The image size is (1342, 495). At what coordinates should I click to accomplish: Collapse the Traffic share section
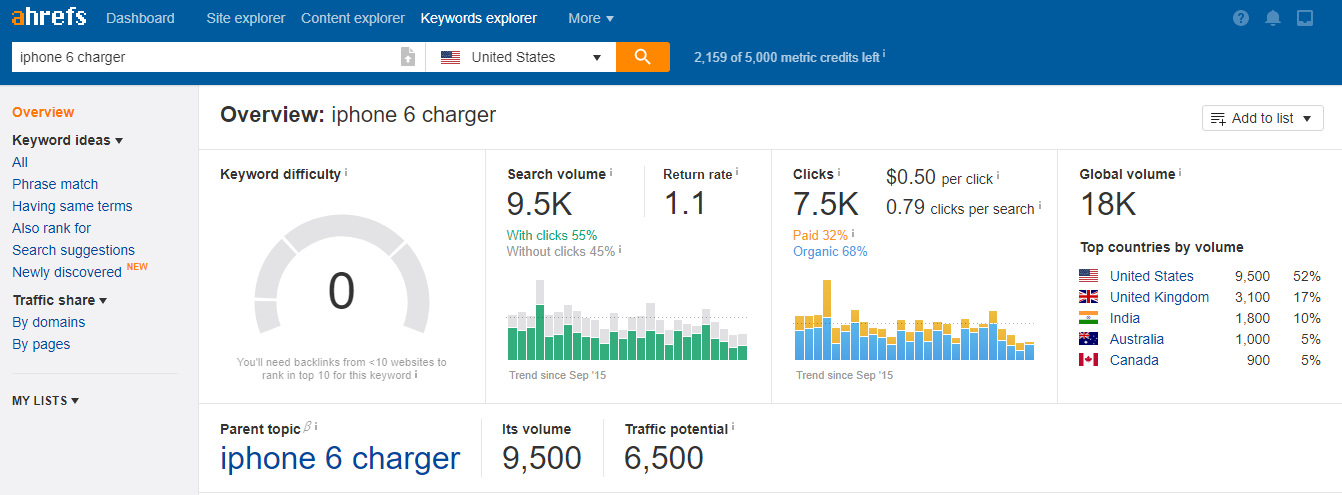tap(60, 300)
